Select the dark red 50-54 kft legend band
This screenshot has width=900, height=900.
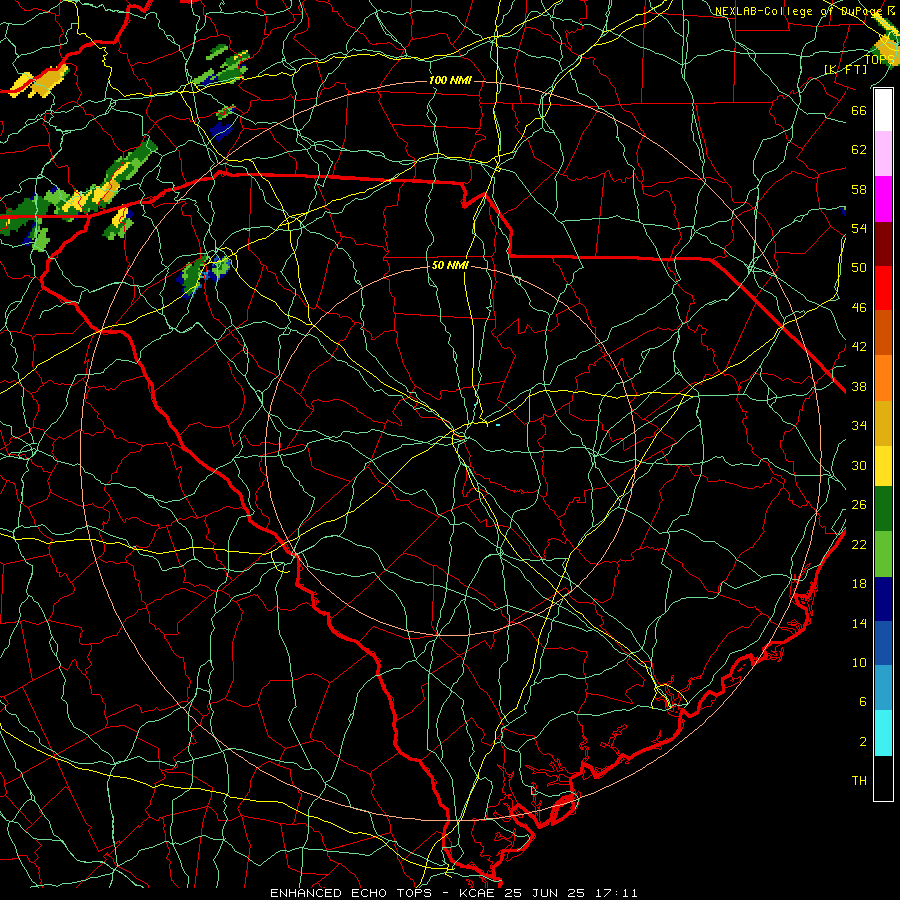pyautogui.click(x=883, y=244)
